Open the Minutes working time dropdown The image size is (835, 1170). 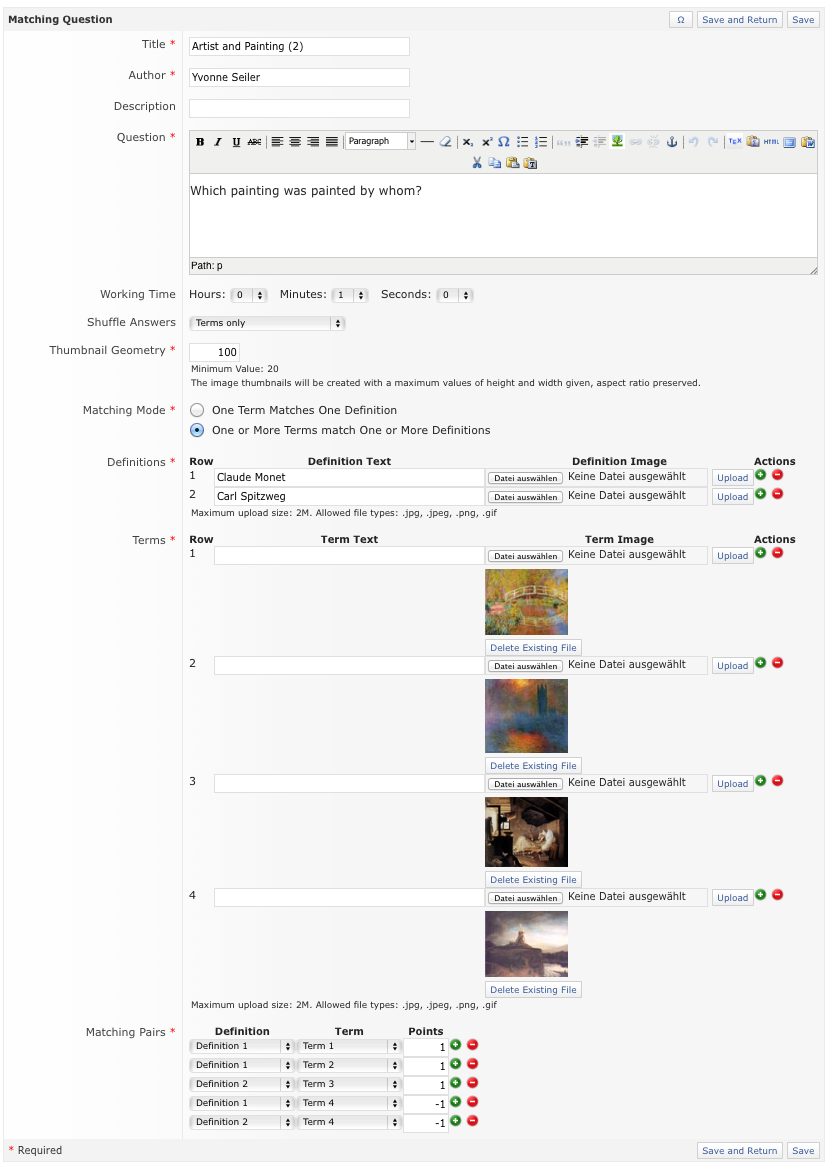coord(350,295)
